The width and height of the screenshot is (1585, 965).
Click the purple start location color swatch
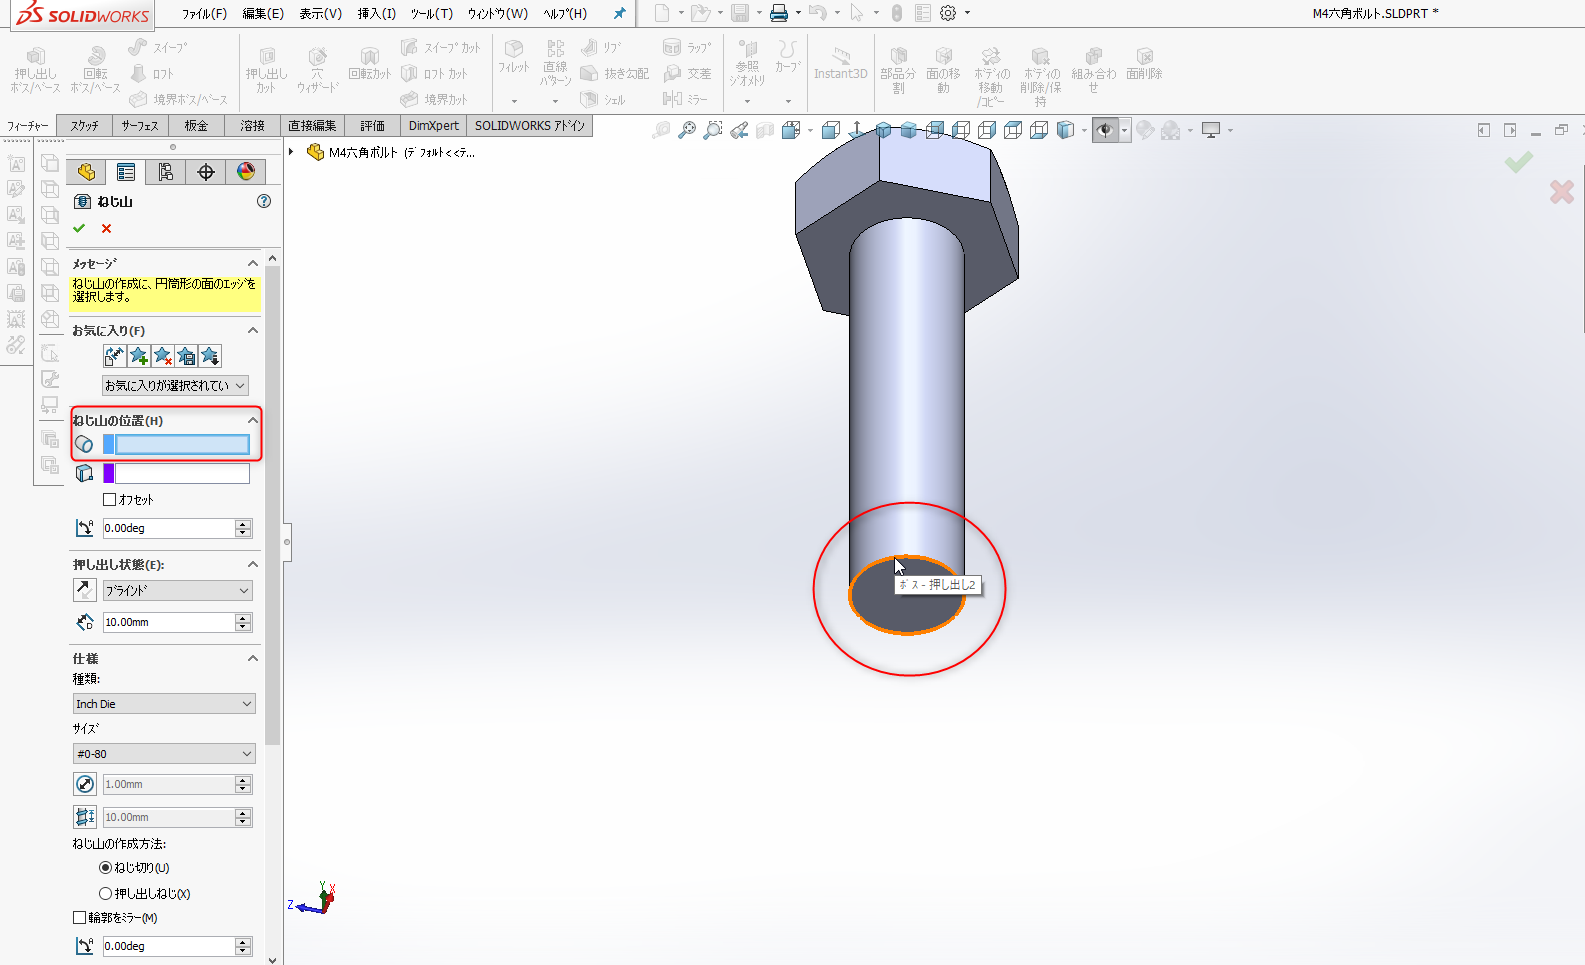coord(109,473)
